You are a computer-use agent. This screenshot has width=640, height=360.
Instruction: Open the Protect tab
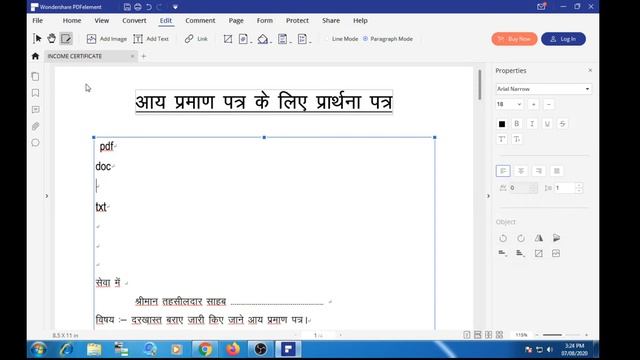click(297, 20)
